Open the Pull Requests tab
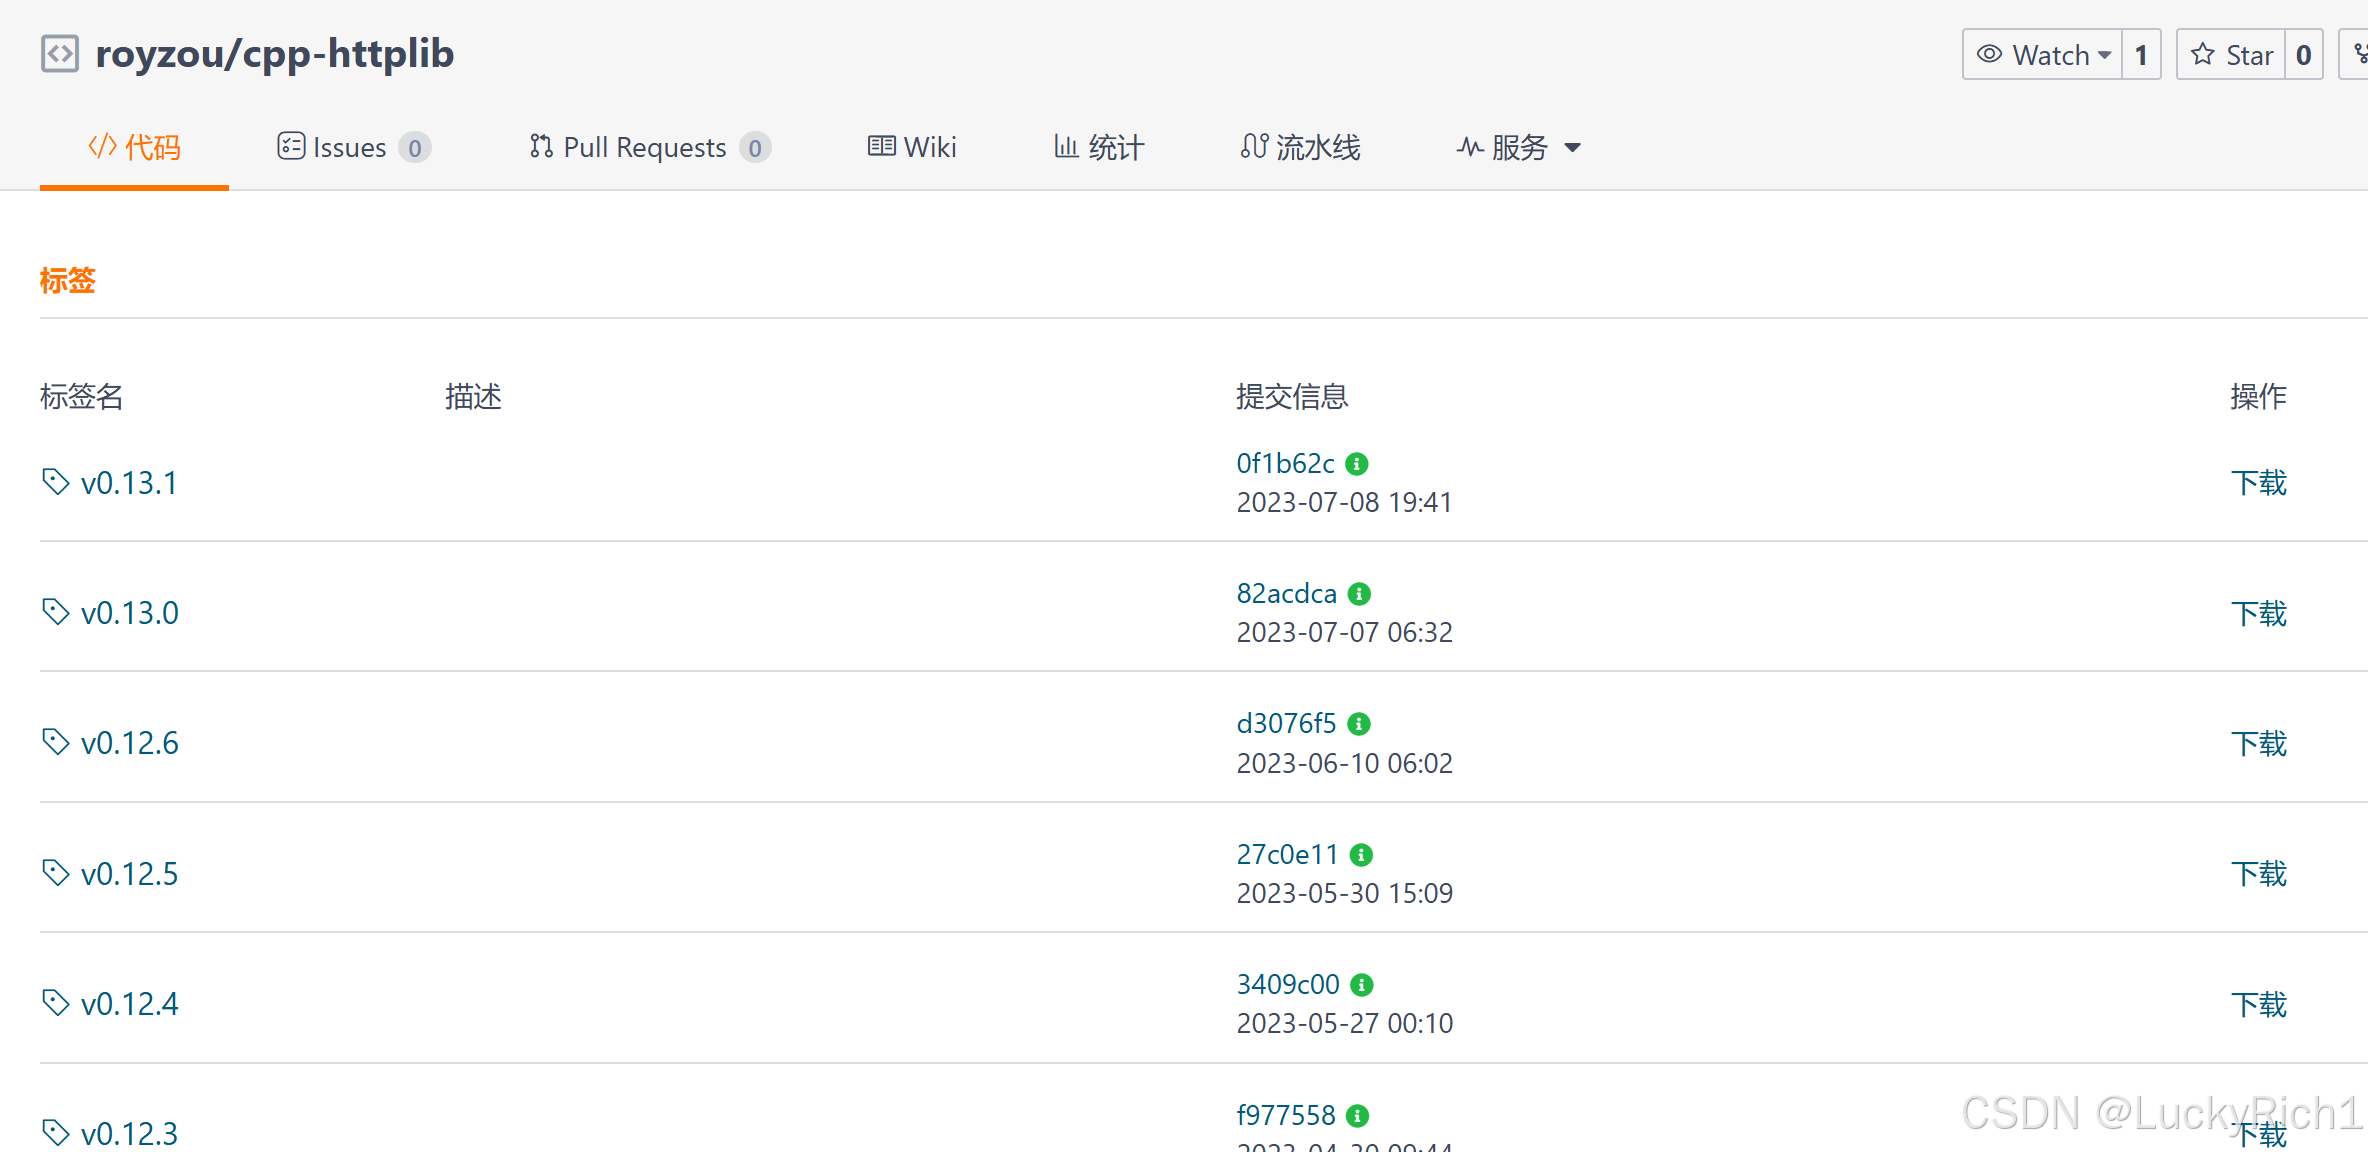This screenshot has height=1152, width=2368. pos(649,148)
